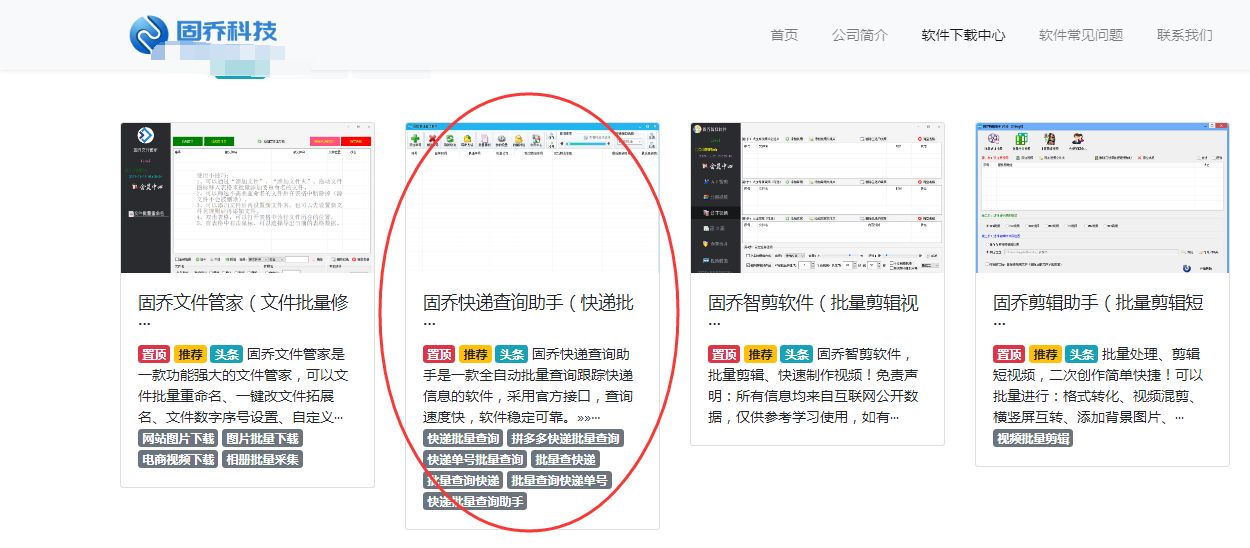Open the 固乔剪辑助手 screenshot thumbnail
The width and height of the screenshot is (1250, 548).
(1102, 198)
